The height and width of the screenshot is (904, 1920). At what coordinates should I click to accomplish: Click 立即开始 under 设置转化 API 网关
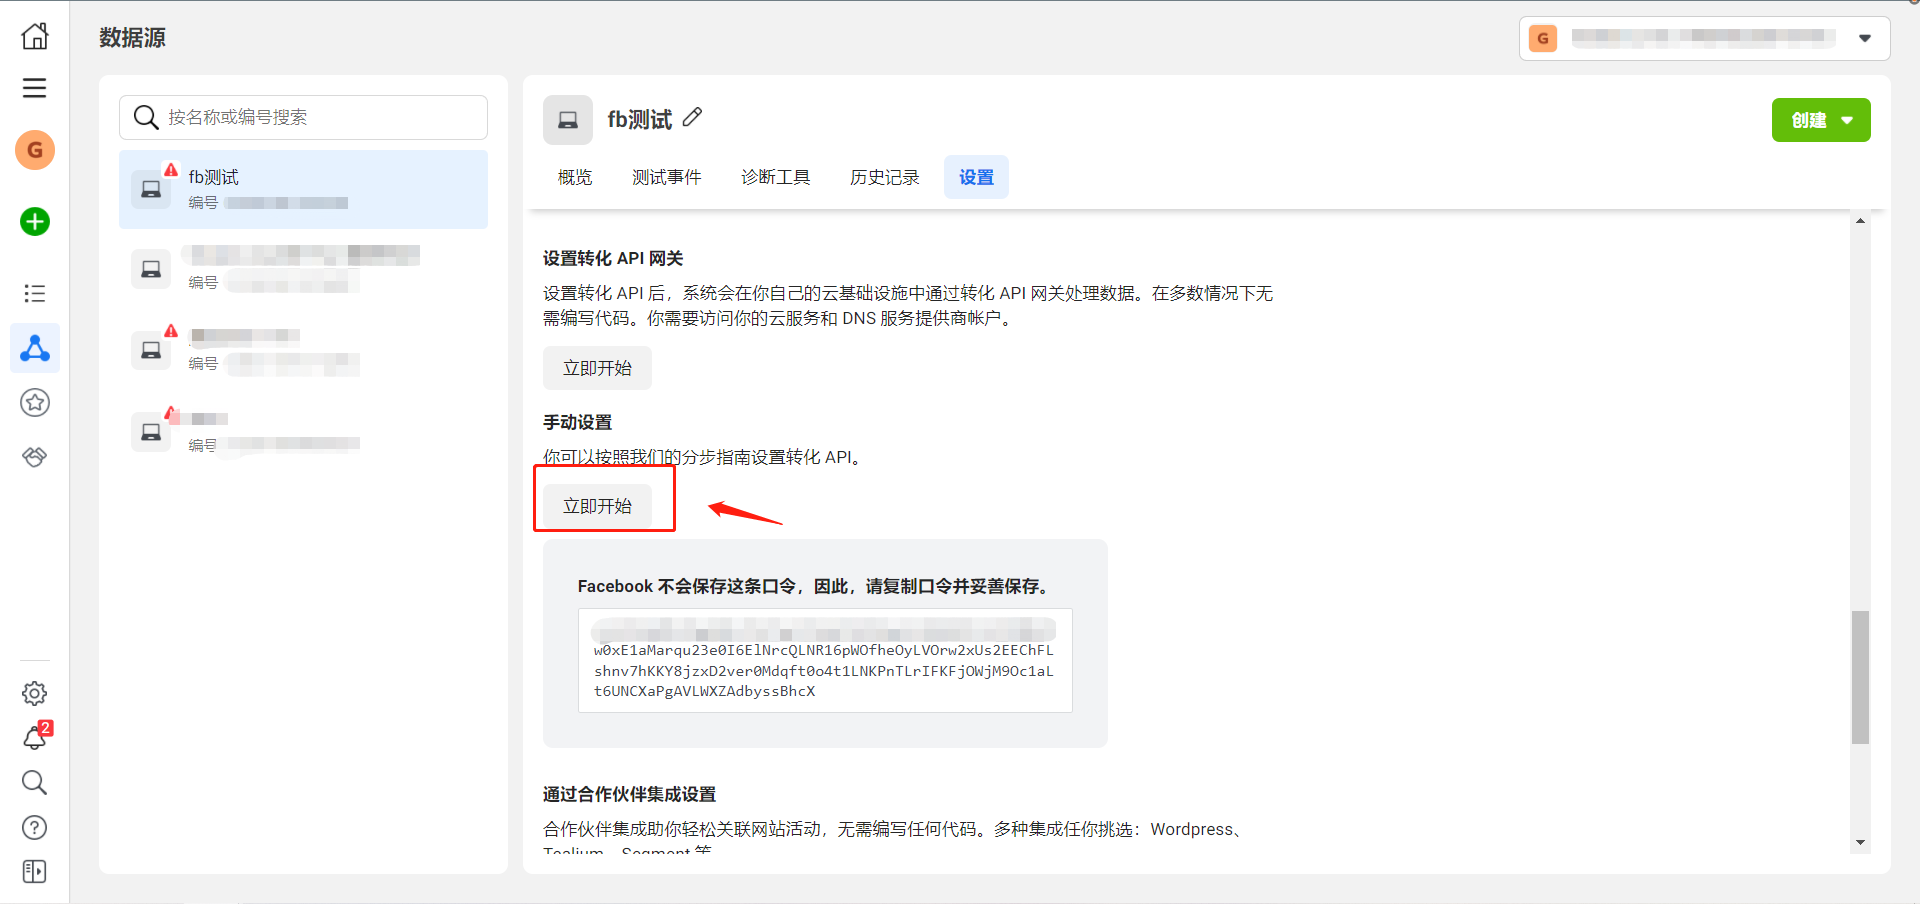tap(597, 368)
